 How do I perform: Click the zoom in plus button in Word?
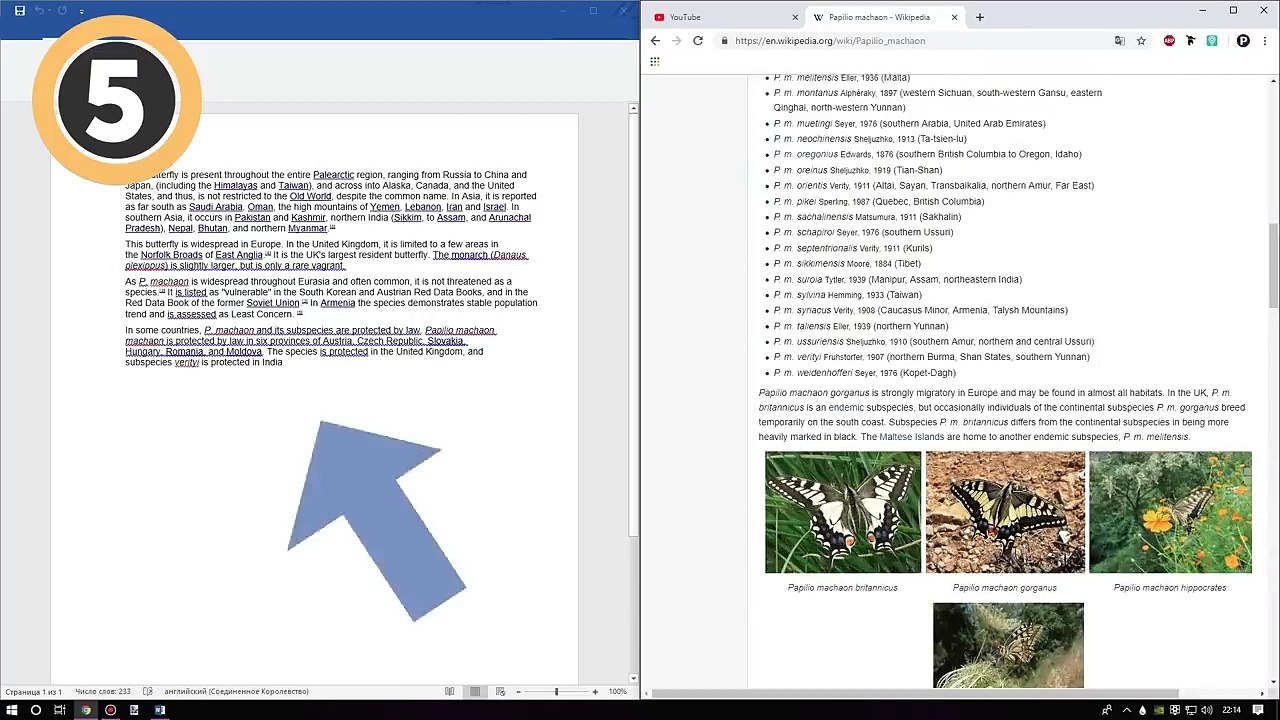[595, 692]
